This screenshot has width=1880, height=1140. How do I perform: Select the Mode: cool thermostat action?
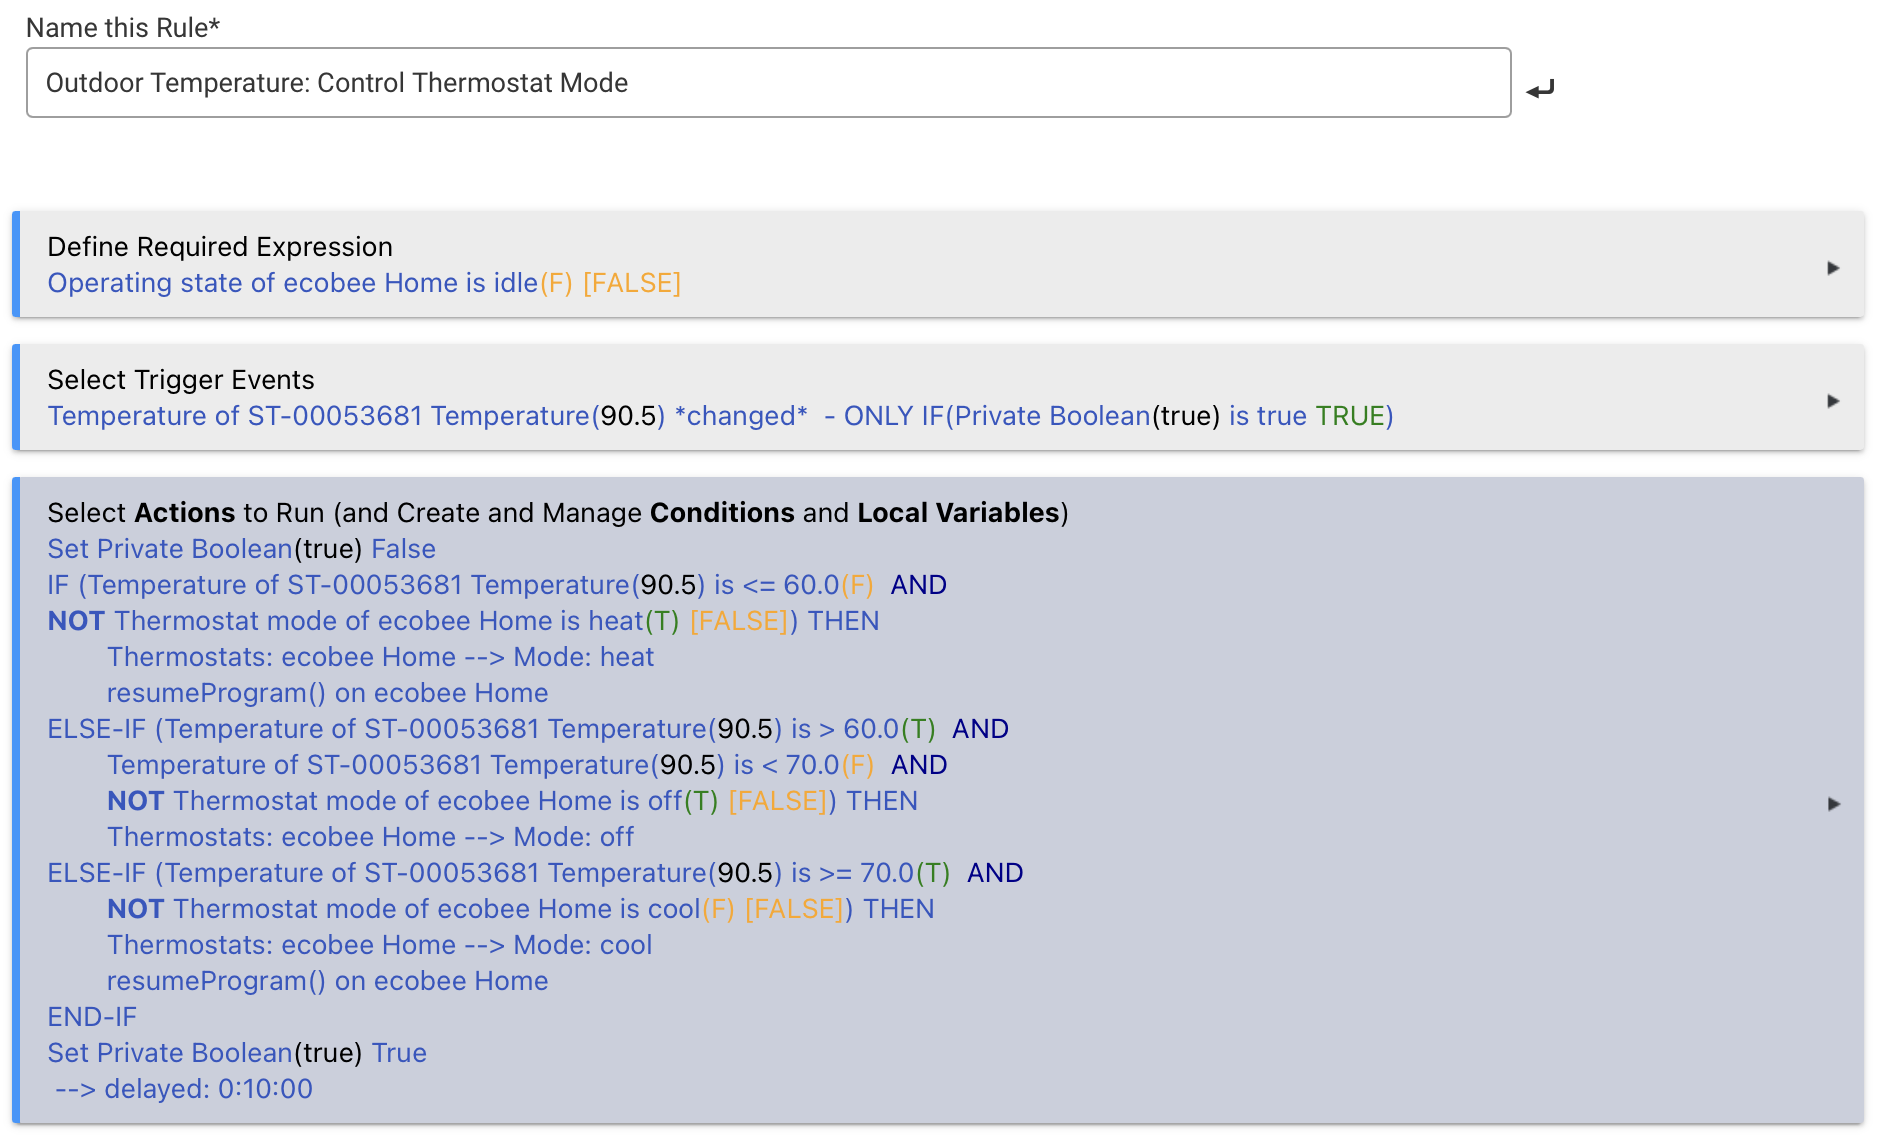(380, 945)
